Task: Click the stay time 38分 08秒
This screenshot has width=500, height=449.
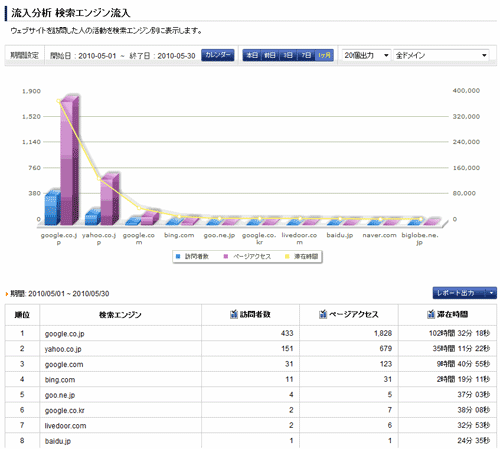Action: pos(474,410)
